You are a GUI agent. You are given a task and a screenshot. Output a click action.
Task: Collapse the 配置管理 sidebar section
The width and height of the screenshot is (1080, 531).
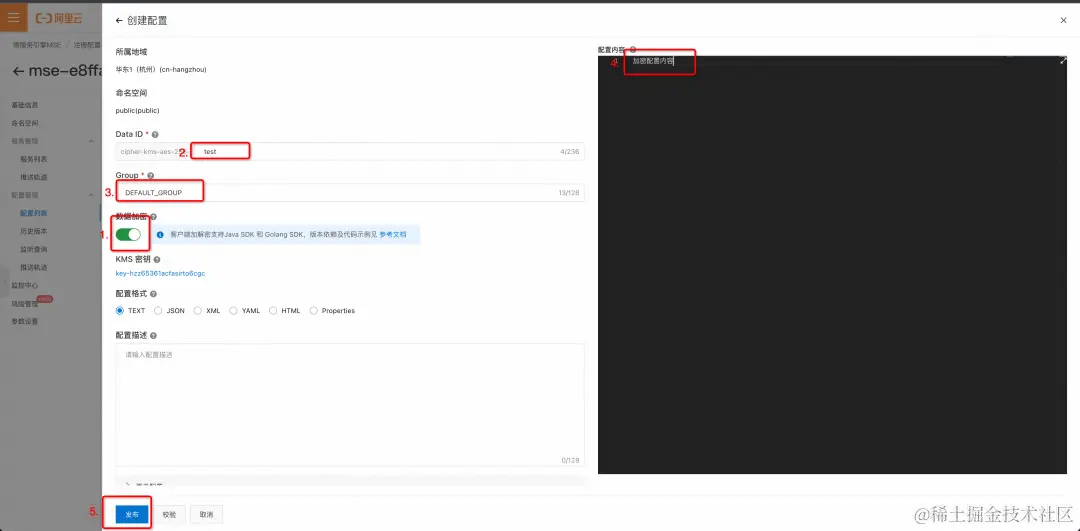[x=92, y=196]
